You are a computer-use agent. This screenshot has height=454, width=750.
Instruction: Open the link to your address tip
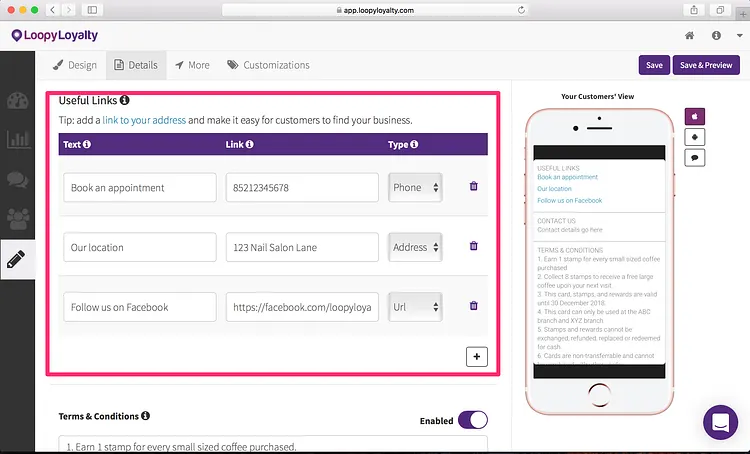pos(144,120)
